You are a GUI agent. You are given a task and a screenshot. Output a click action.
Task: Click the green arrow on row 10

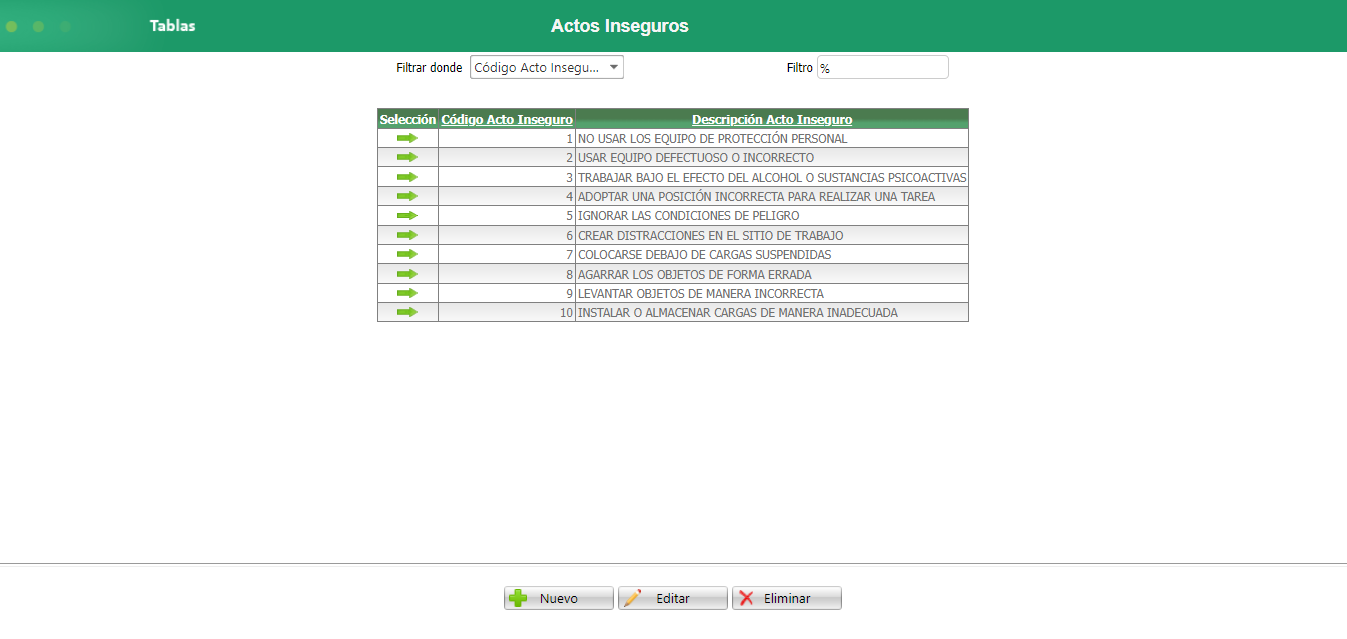[406, 312]
